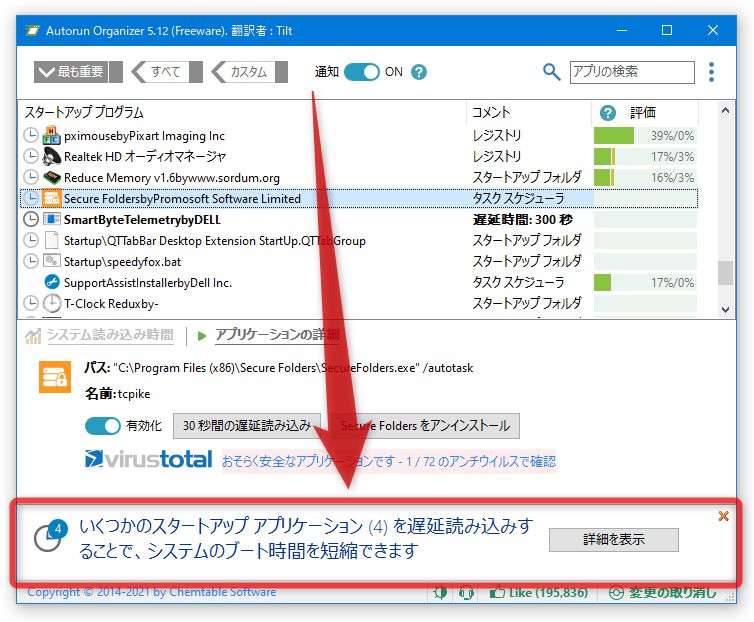Click the Realtek HD speaker icon
This screenshot has width=754, height=622.
click(x=51, y=156)
